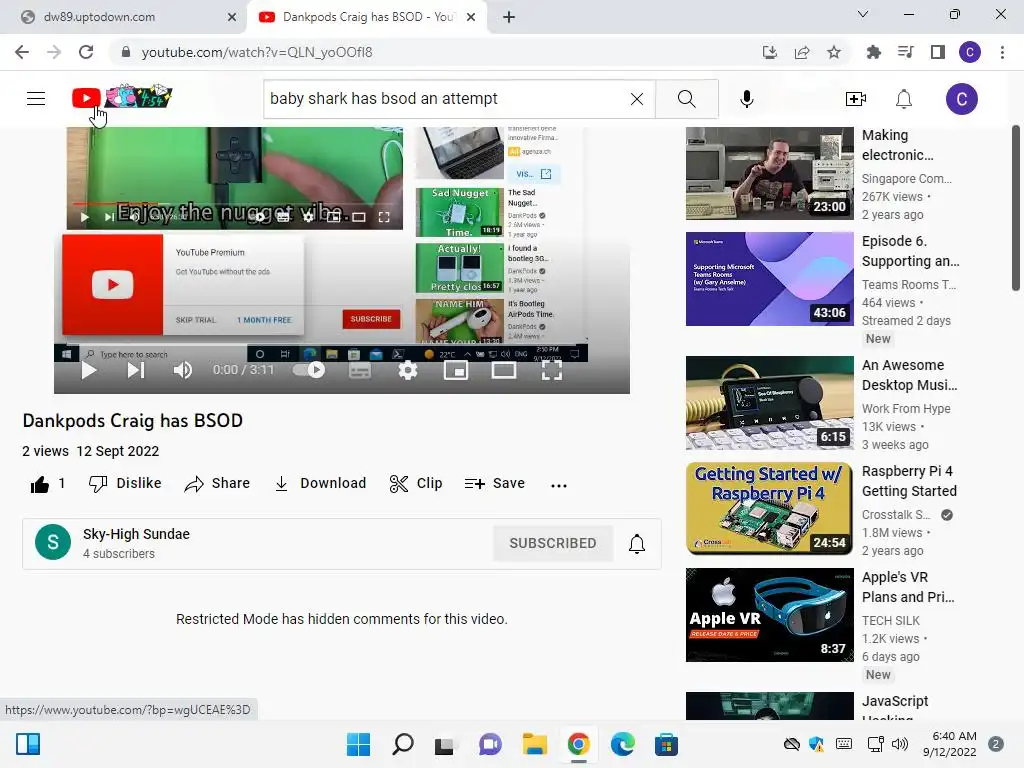Toggle the autoplay switch
This screenshot has width=1024, height=768.
[x=309, y=370]
